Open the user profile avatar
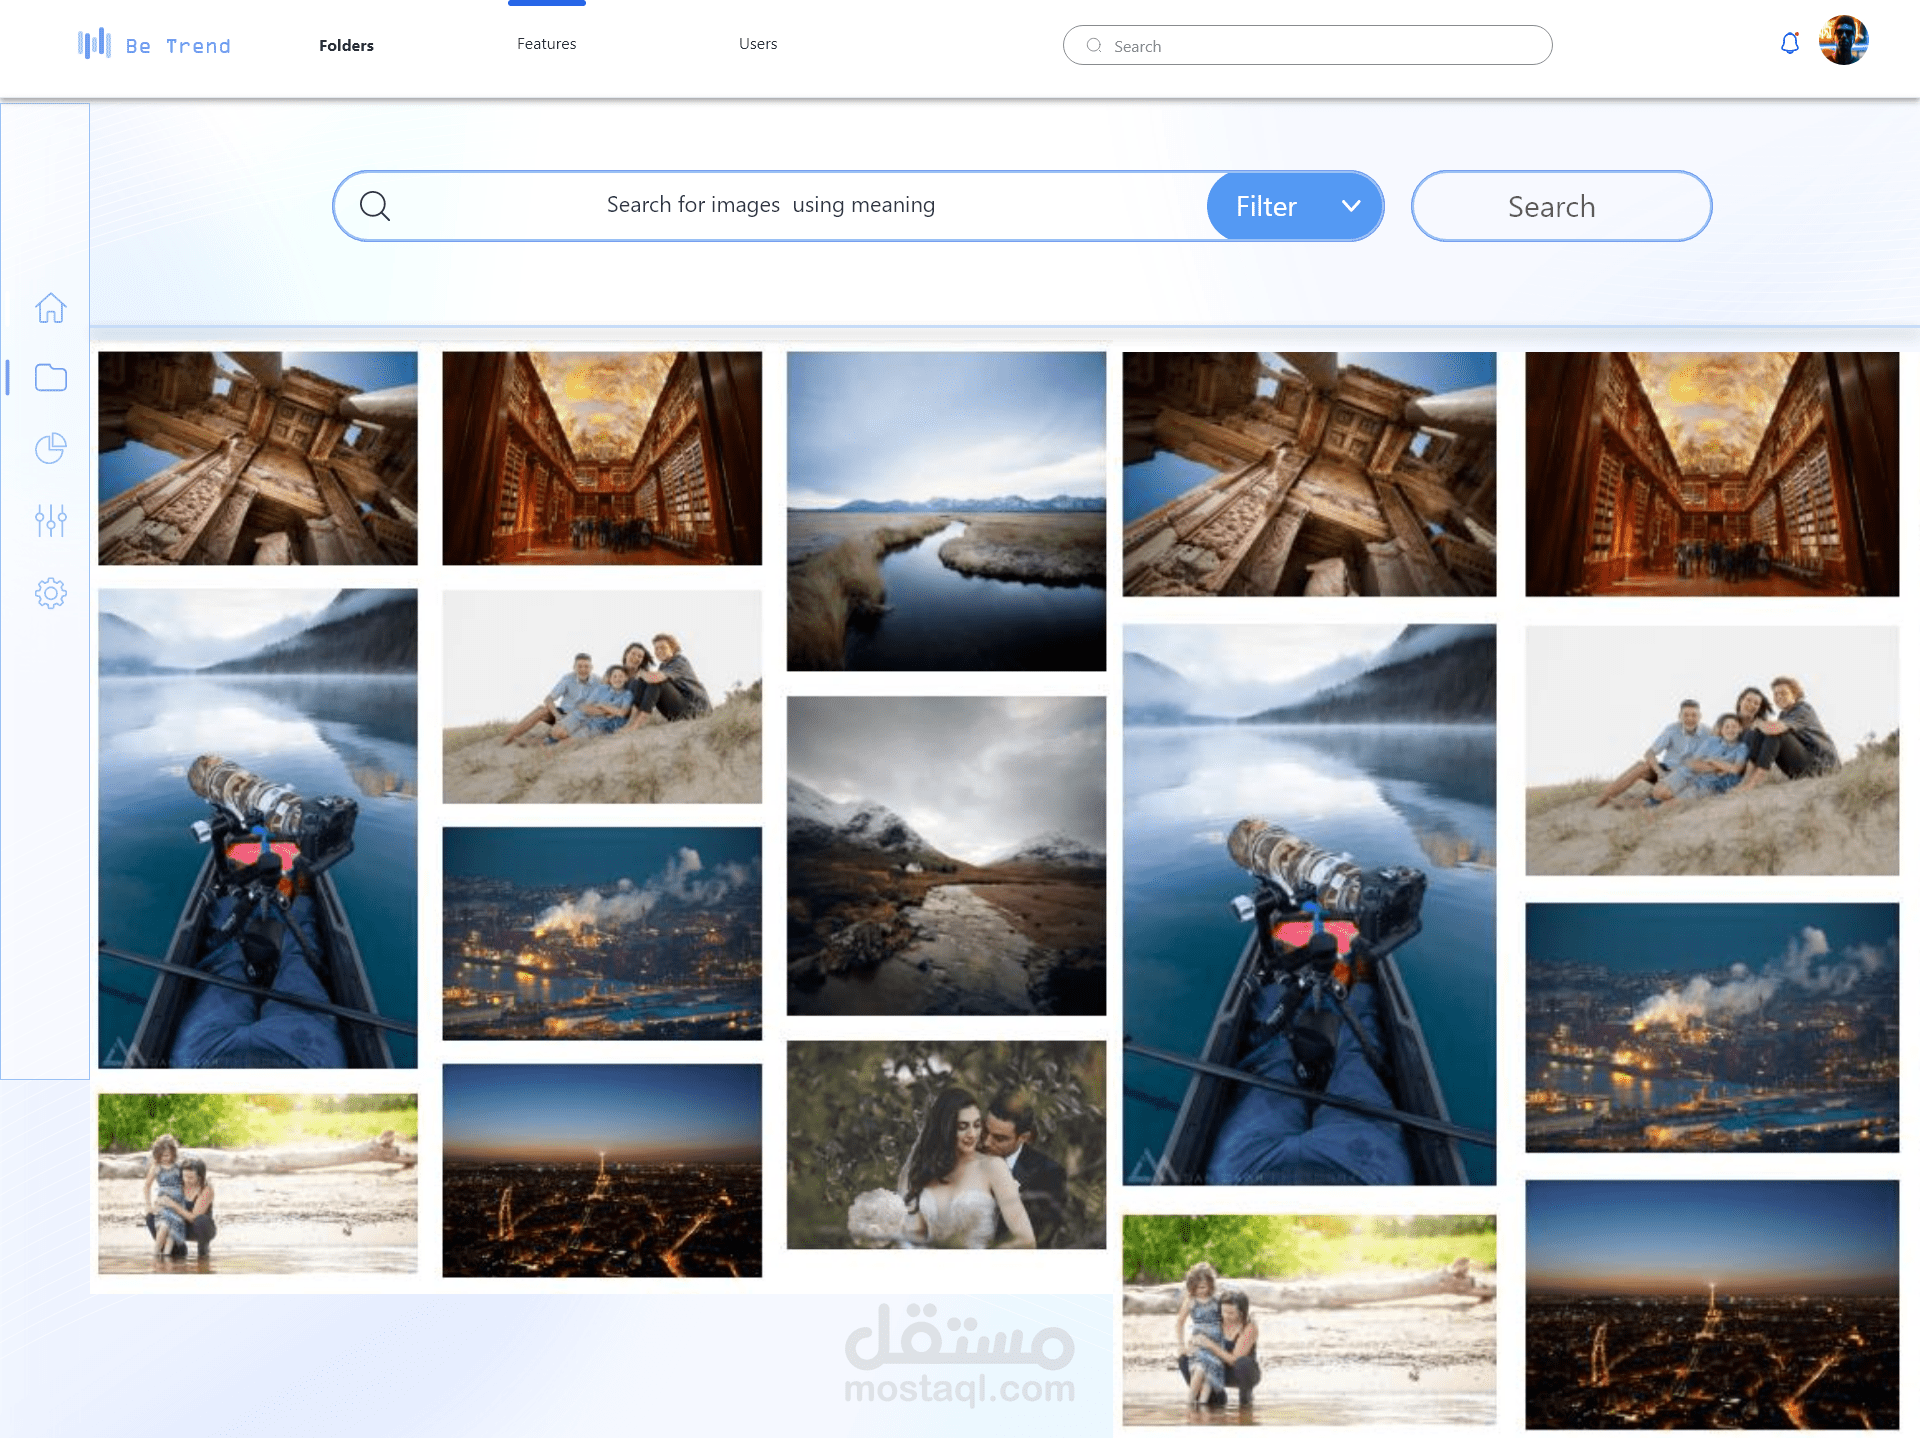The height and width of the screenshot is (1438, 1920). pos(1843,41)
